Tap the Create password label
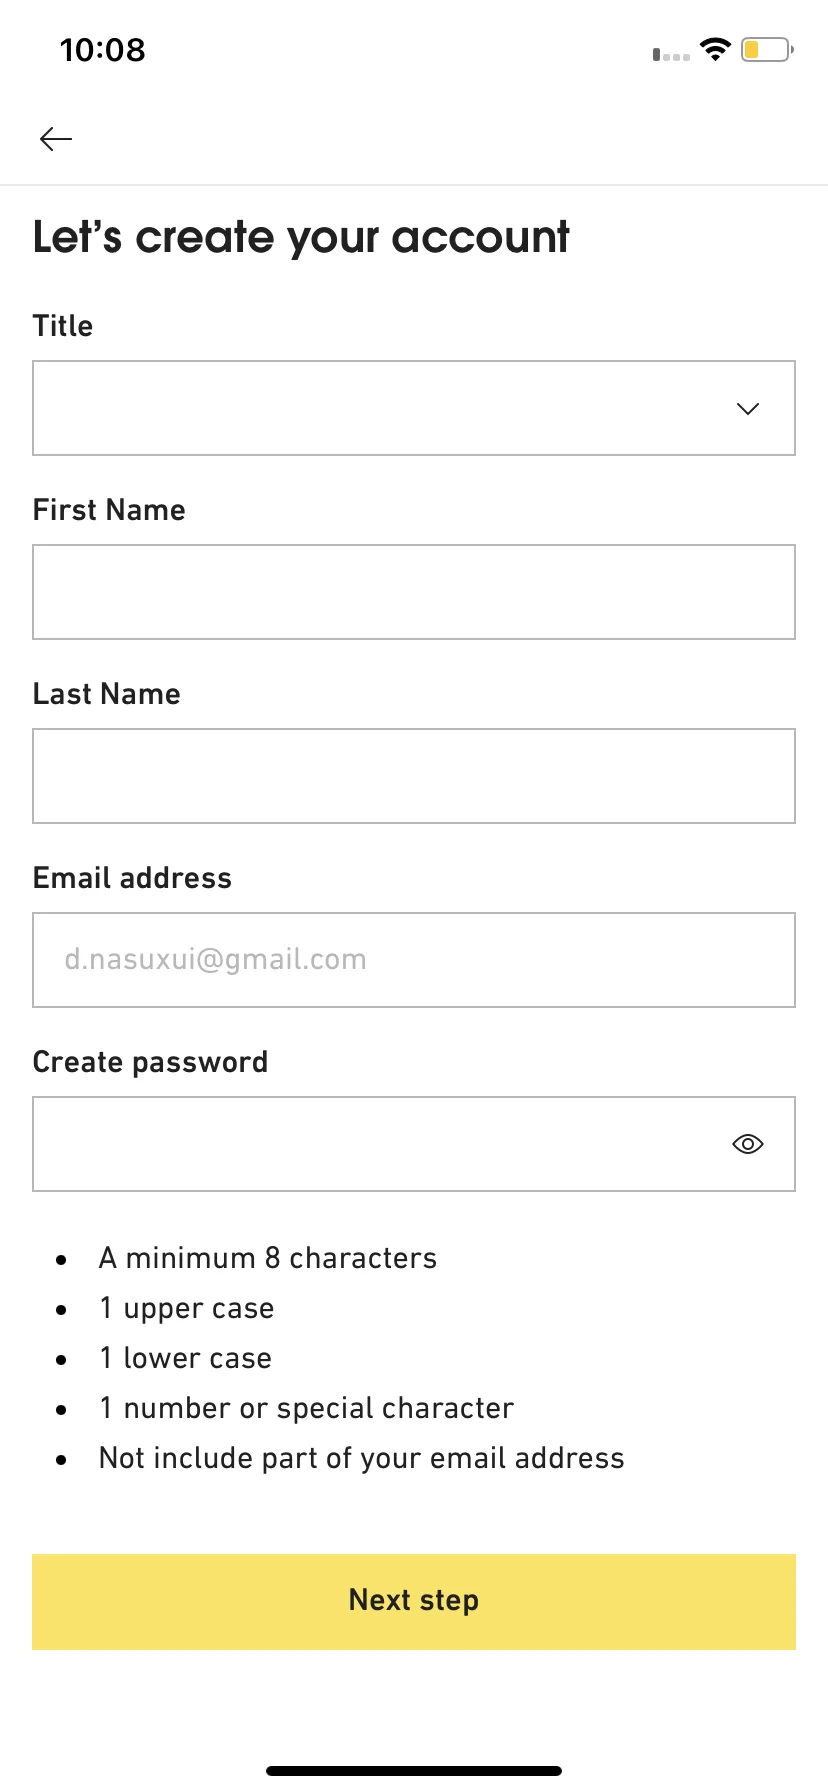This screenshot has width=828, height=1792. pos(150,1062)
